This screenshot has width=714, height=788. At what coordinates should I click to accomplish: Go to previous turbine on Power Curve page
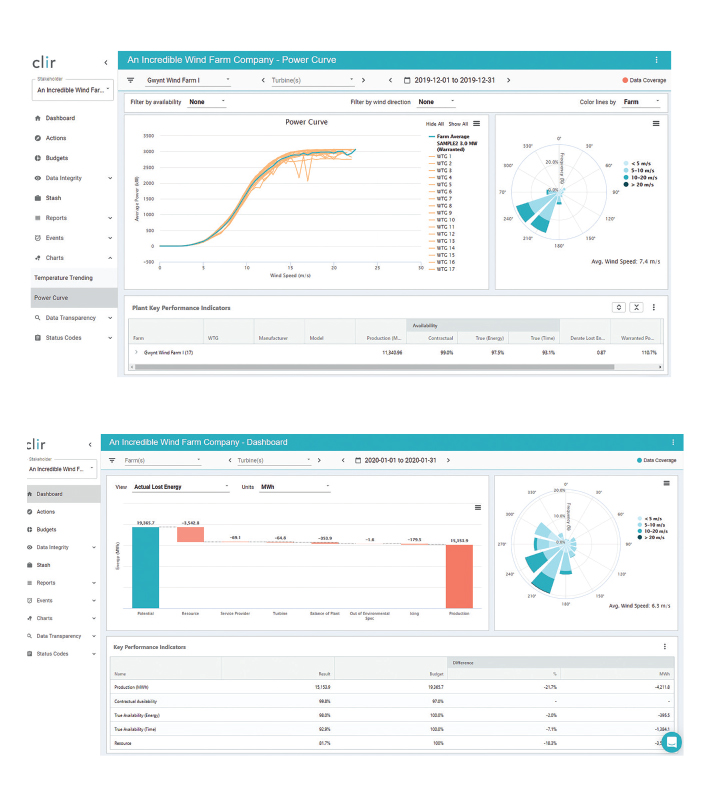tap(263, 80)
